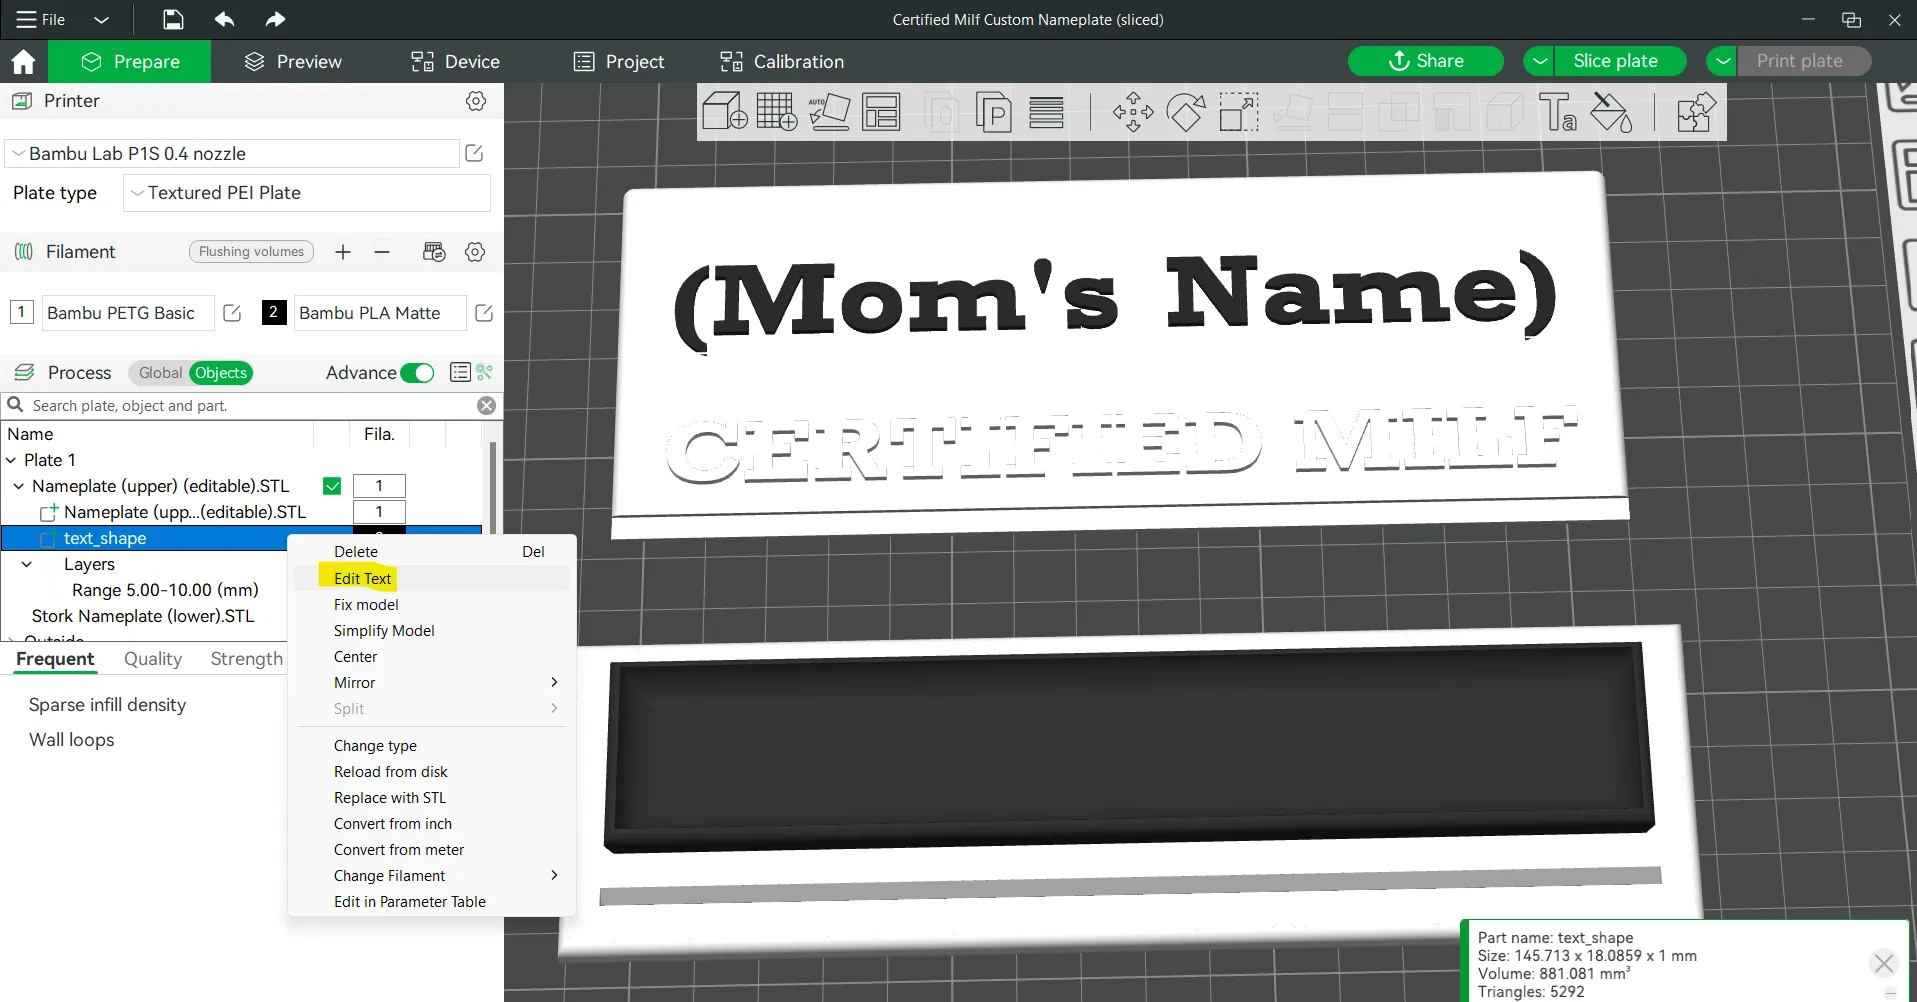This screenshot has height=1002, width=1917.
Task: Select the Add cube primitive icon
Action: click(x=724, y=112)
